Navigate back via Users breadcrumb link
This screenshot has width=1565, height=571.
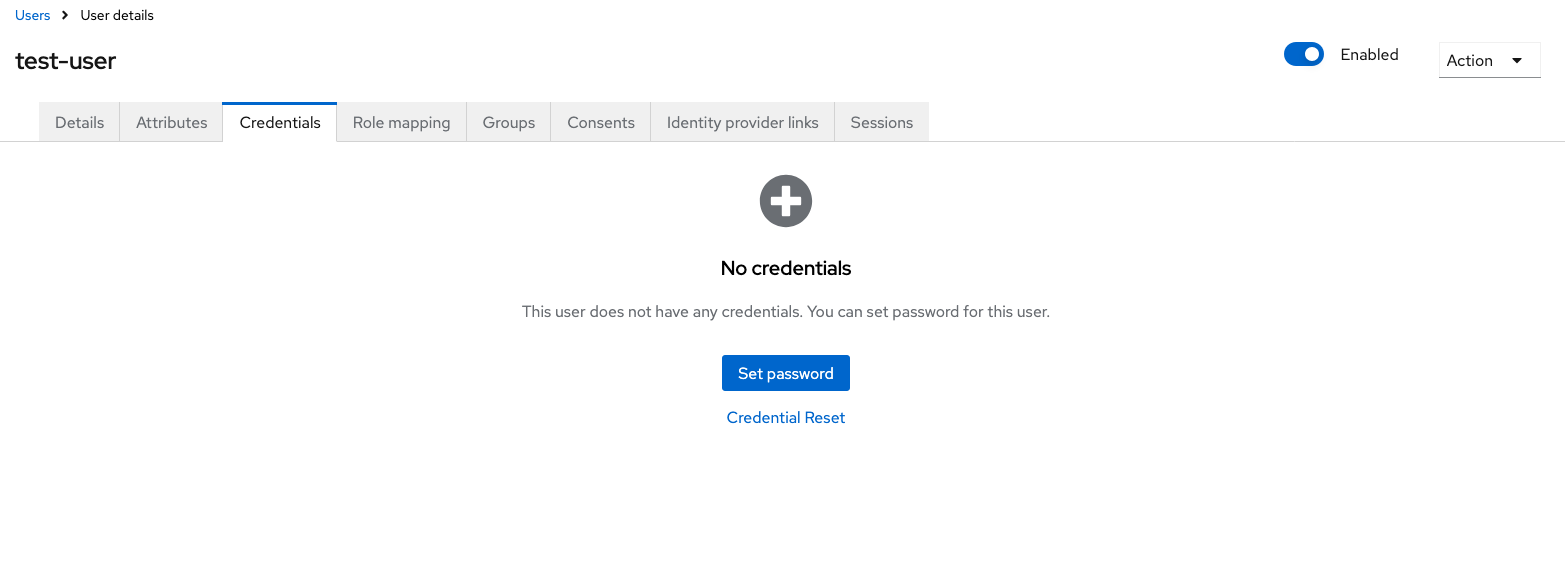pyautogui.click(x=33, y=16)
